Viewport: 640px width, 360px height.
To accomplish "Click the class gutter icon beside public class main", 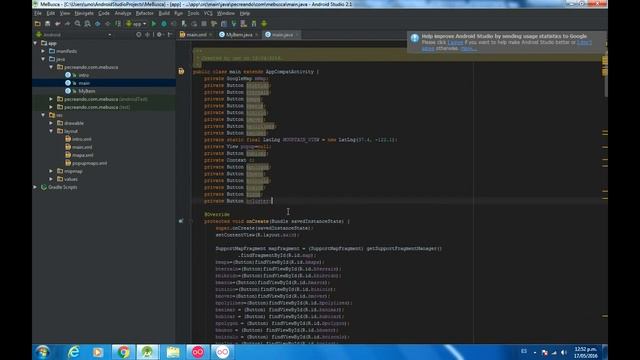I will [181, 71].
